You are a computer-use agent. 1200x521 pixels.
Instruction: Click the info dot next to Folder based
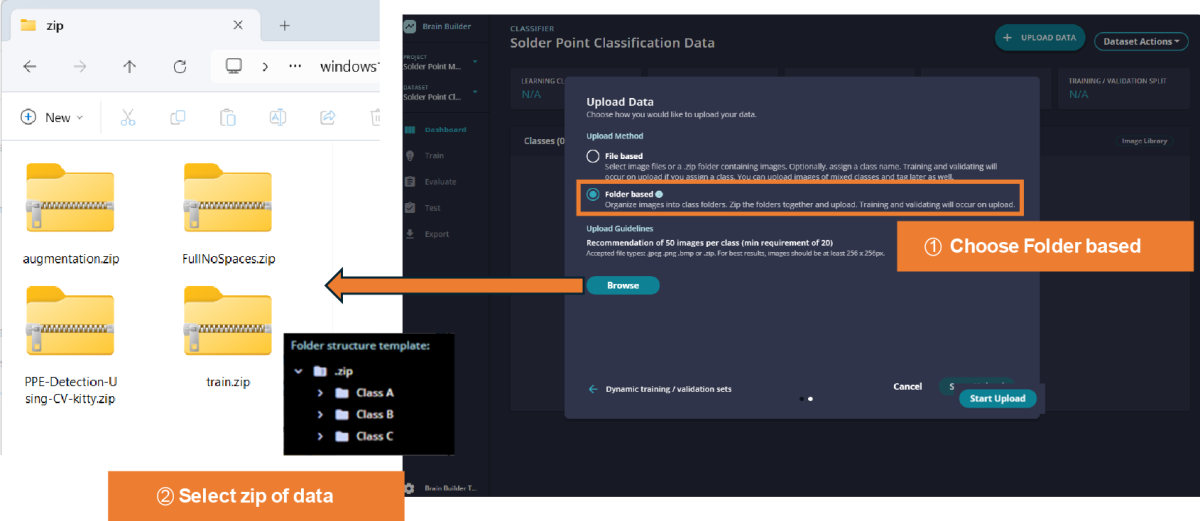click(x=658, y=194)
